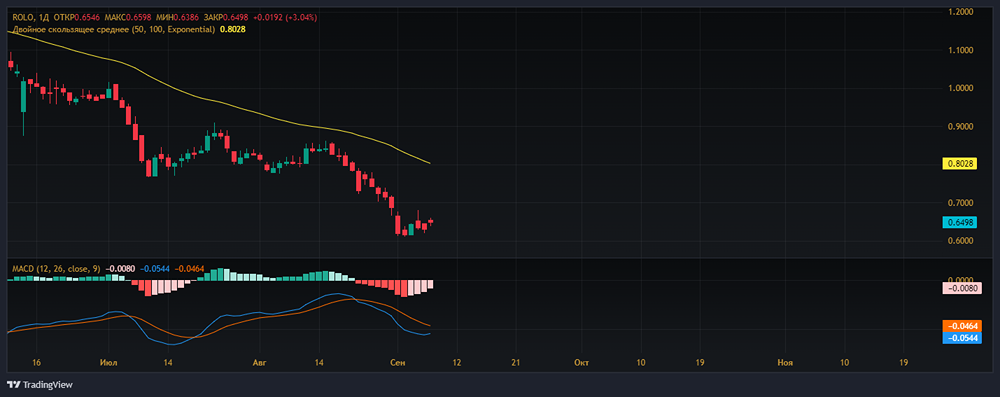1000x397 pixels.
Task: Click the blue -0.0544 value in the MACD legend
Action: (155, 269)
